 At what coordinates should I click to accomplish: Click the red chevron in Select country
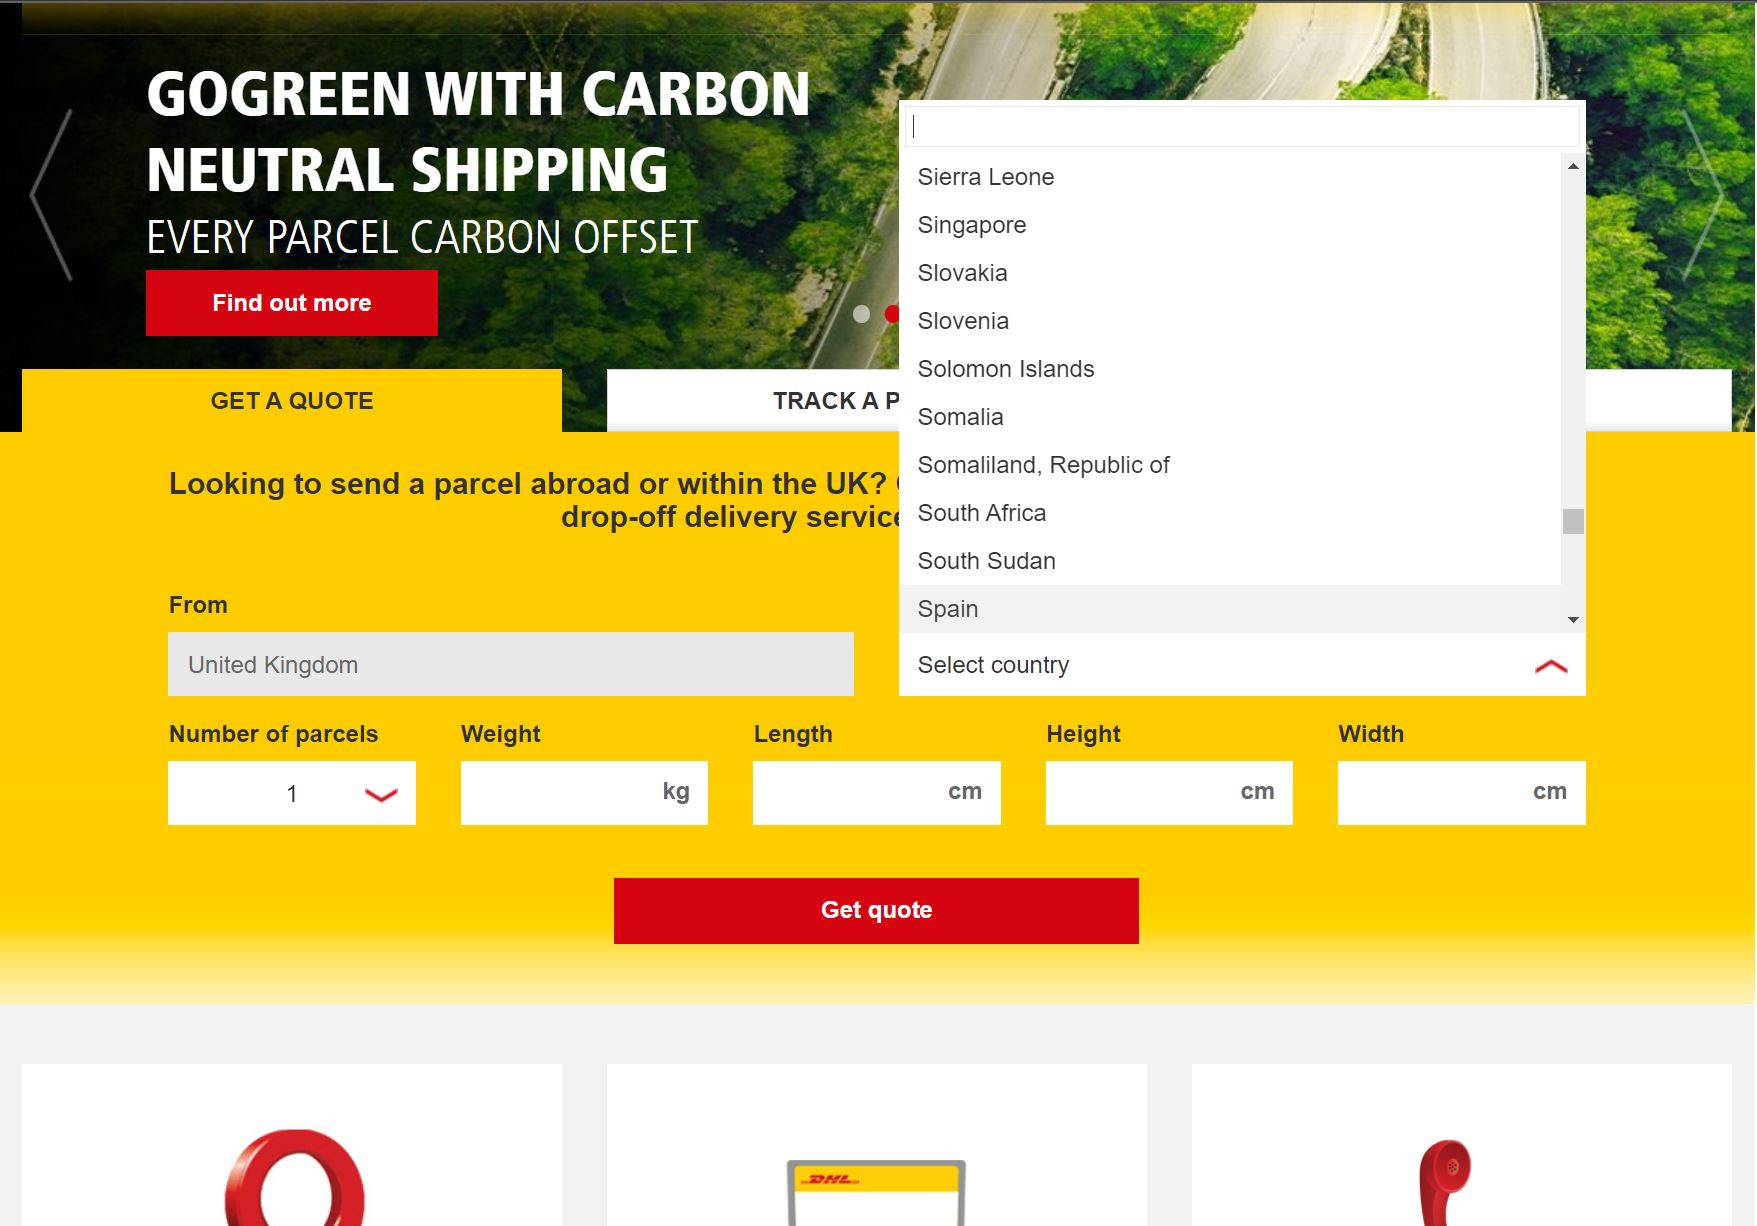point(1551,666)
